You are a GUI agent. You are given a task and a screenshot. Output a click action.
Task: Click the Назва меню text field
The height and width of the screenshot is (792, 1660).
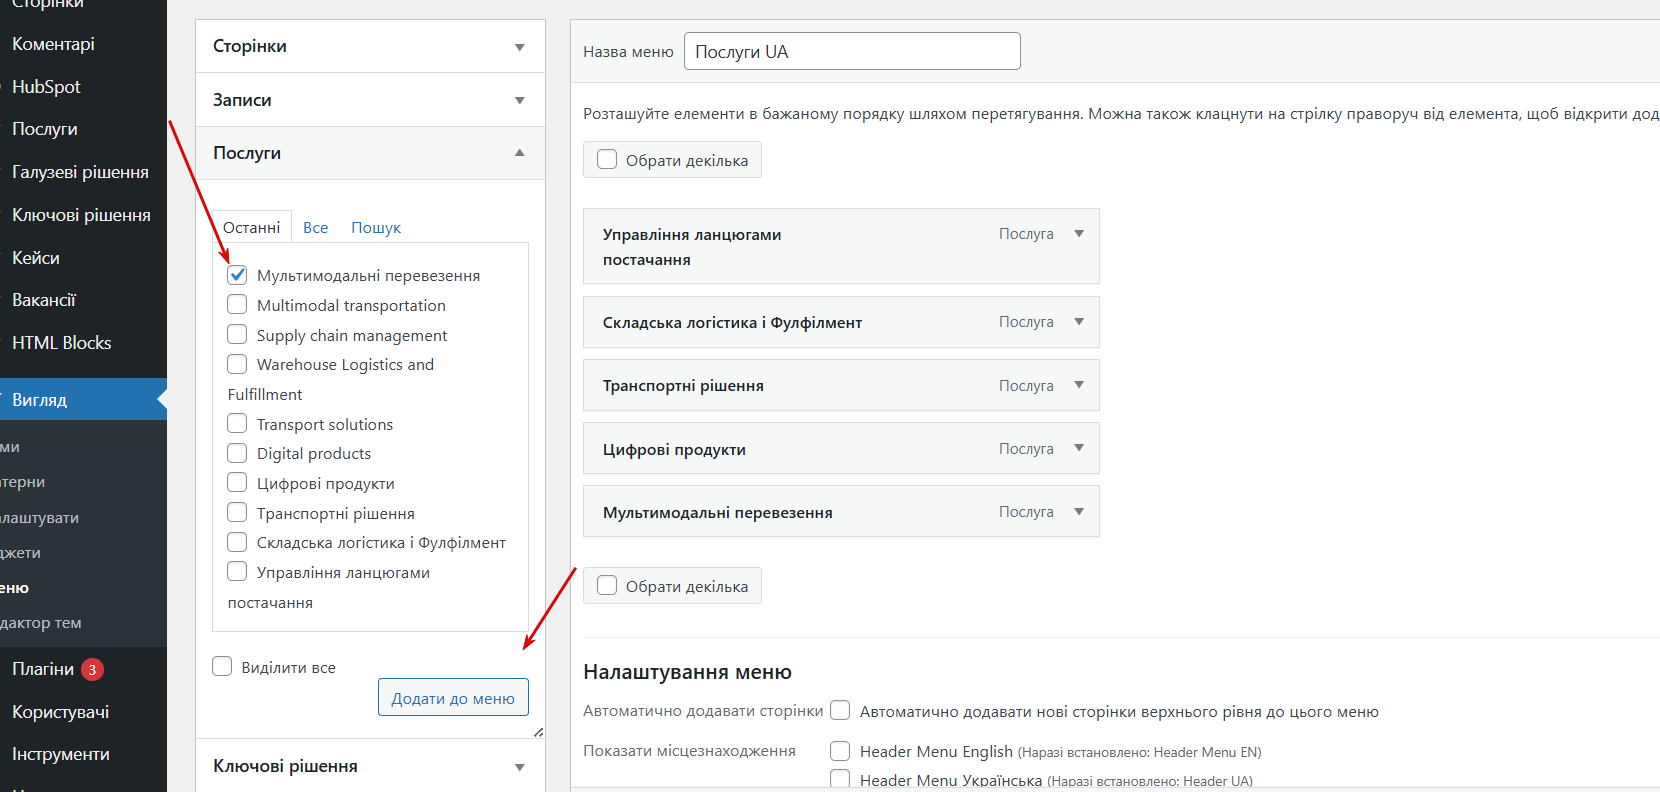pos(851,51)
